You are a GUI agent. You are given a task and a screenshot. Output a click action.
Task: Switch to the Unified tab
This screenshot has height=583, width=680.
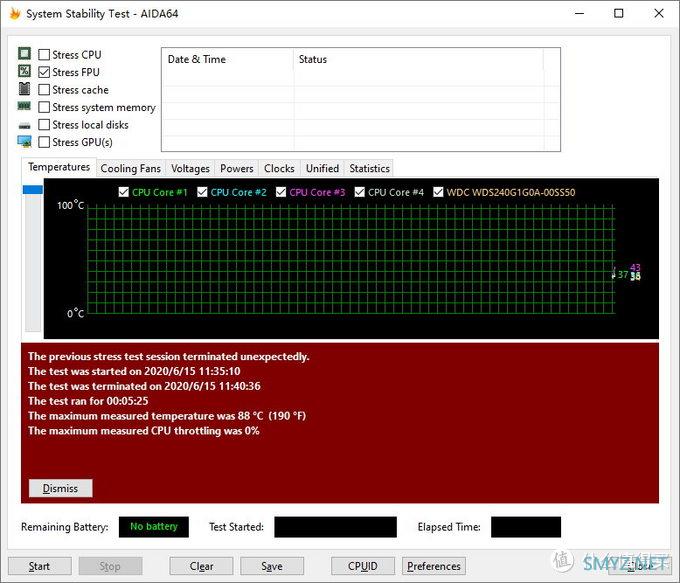click(322, 168)
